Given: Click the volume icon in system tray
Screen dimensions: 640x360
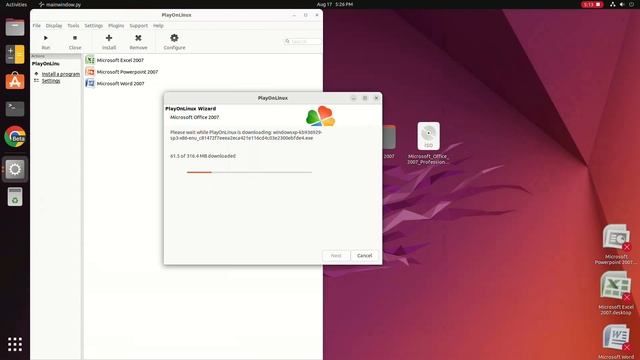Looking at the screenshot, I should (622, 4).
